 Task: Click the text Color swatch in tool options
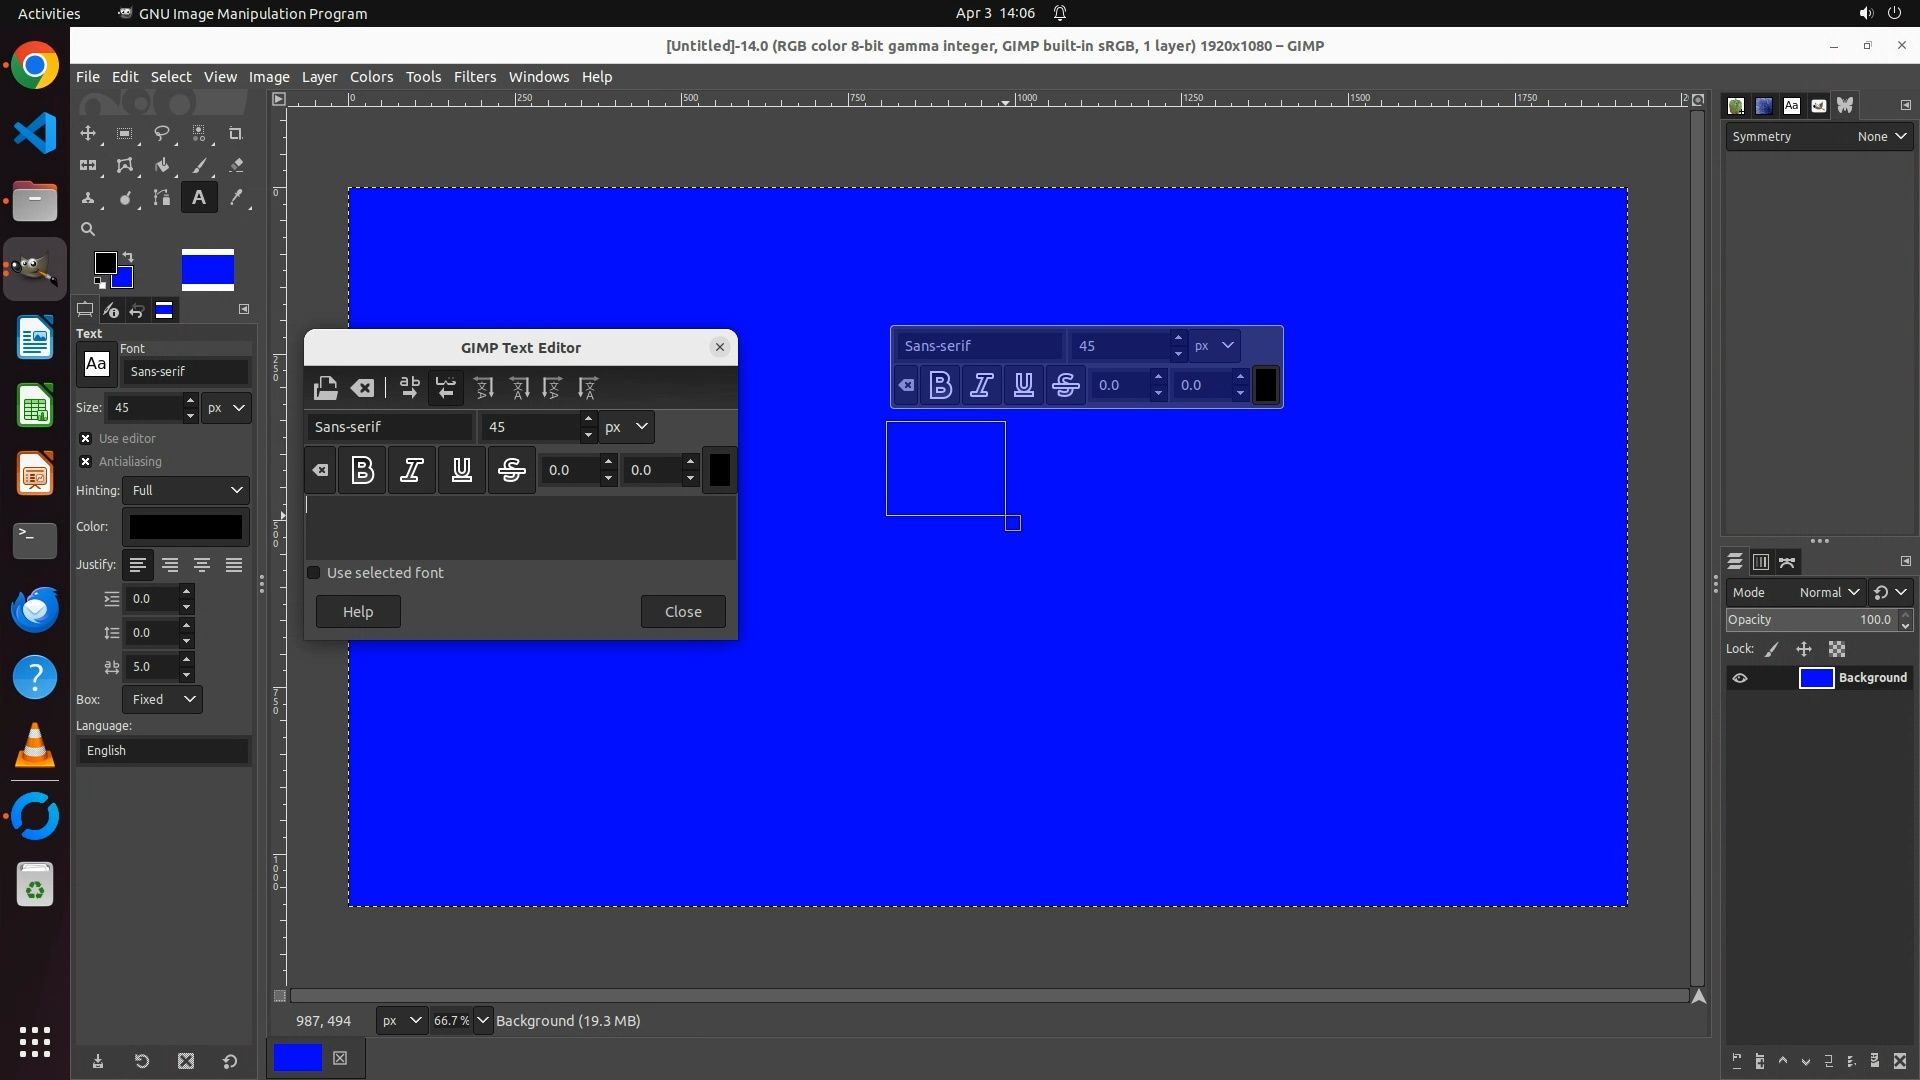click(x=186, y=527)
